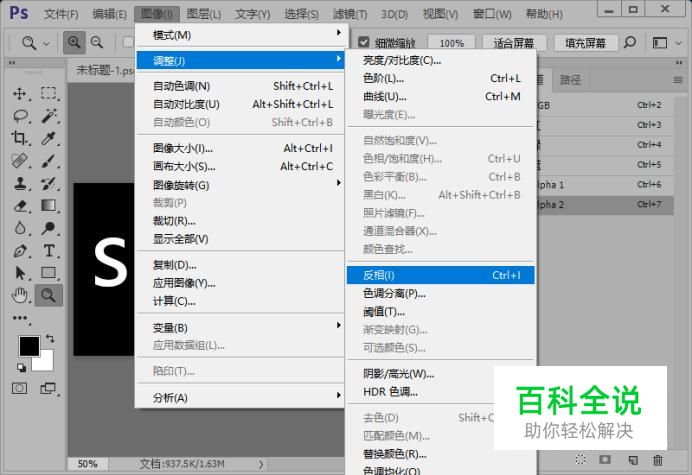This screenshot has height=475, width=692.
Task: Select the Alpha 2 channel row
Action: 605,204
